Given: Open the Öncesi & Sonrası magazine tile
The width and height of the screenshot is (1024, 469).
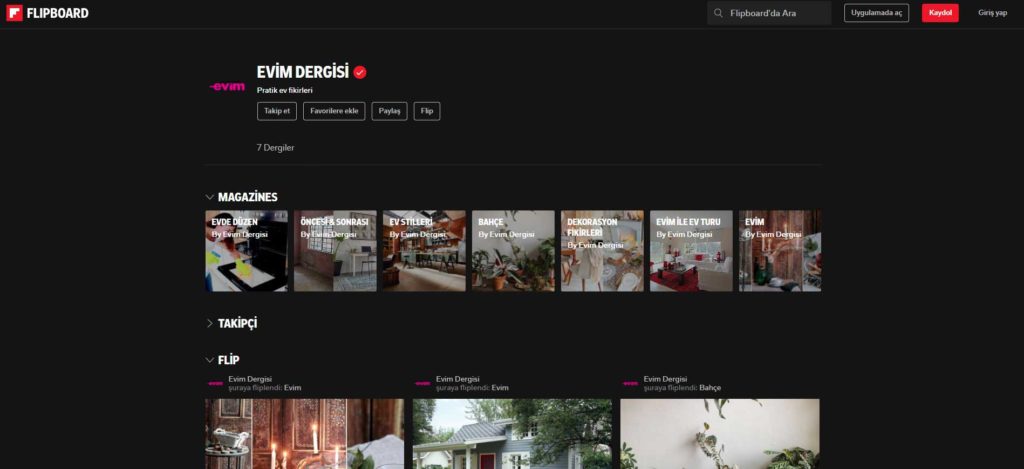Looking at the screenshot, I should click(335, 251).
